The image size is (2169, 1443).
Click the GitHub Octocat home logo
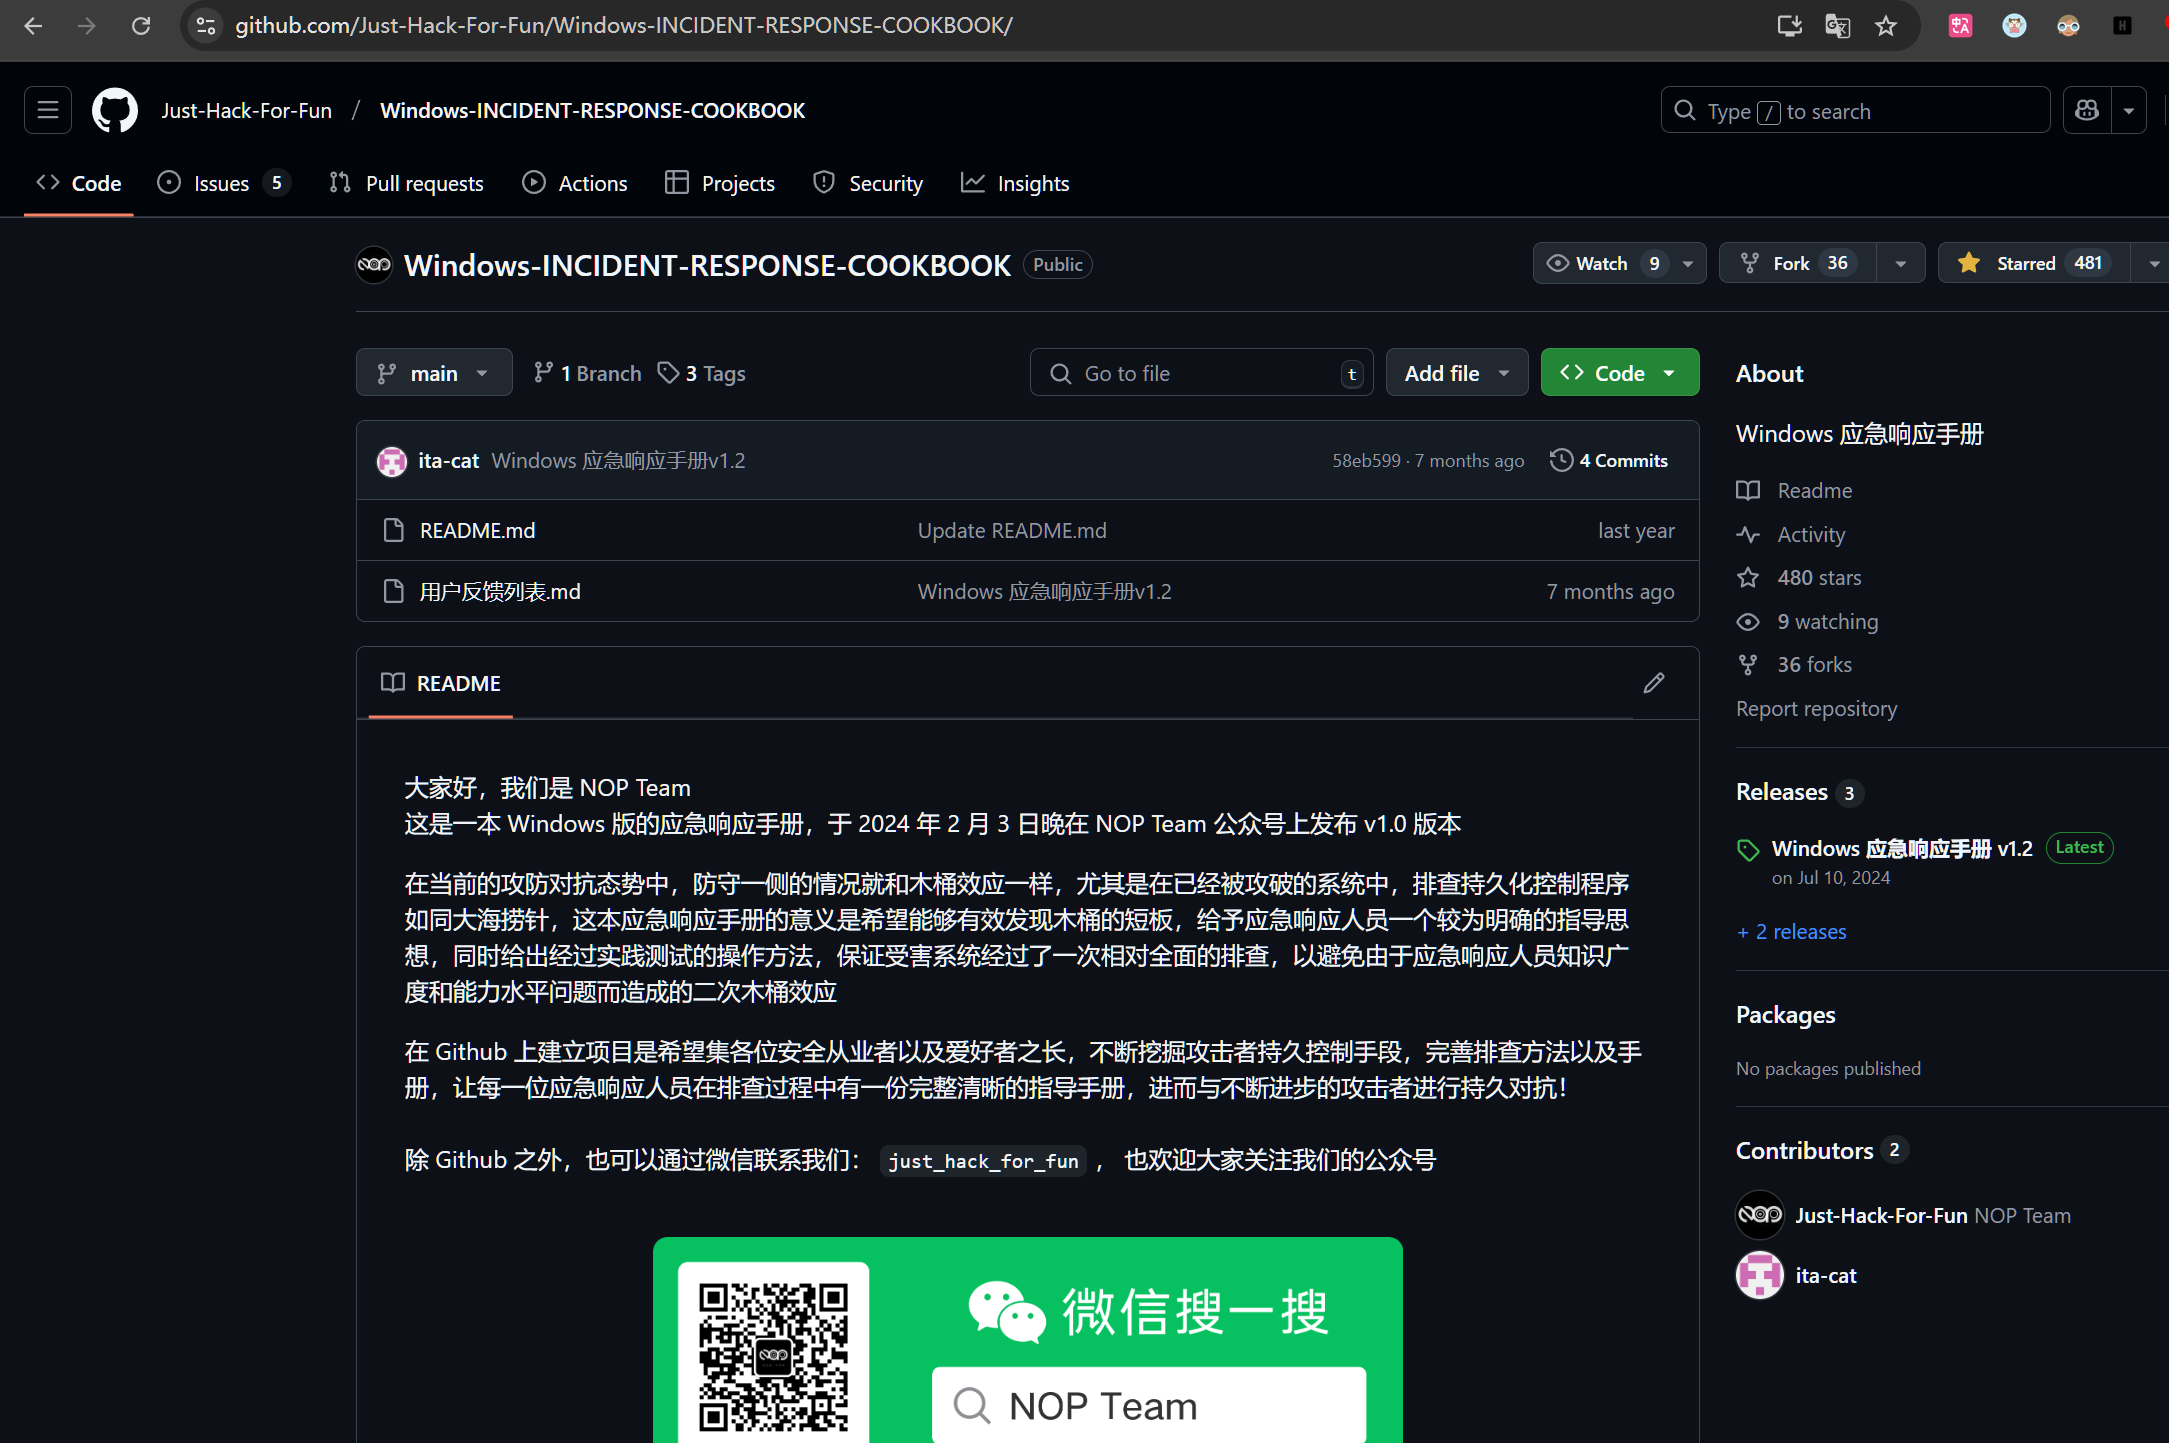tap(114, 110)
